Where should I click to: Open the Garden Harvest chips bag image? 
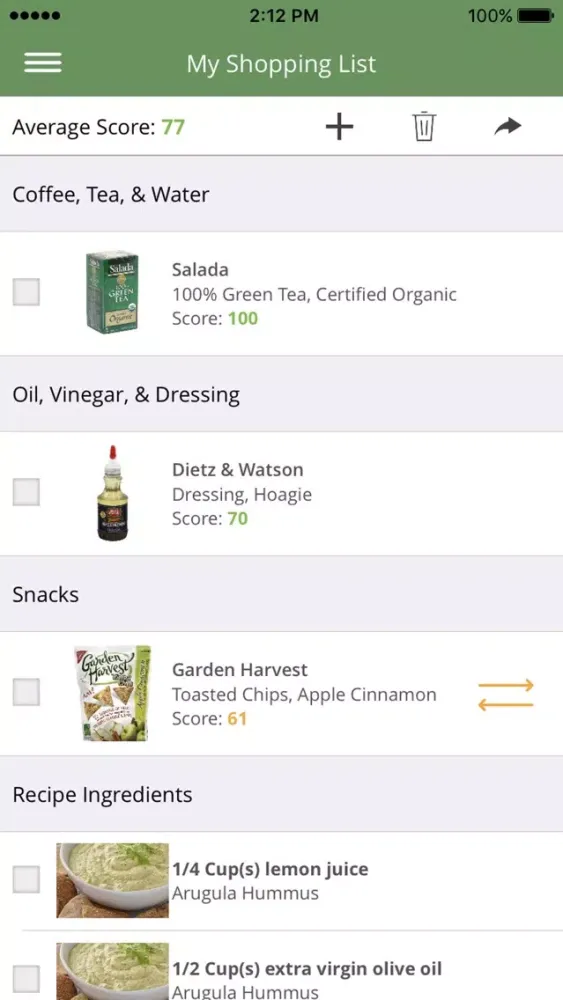112,693
